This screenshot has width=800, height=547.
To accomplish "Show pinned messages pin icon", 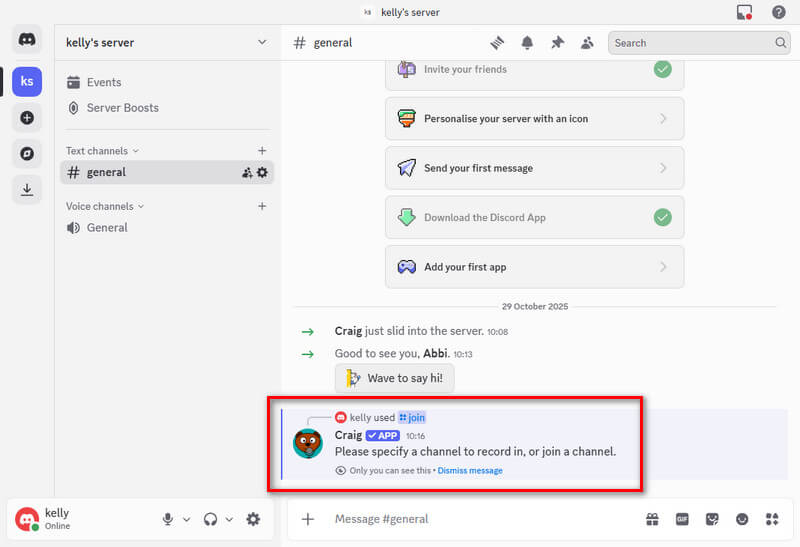I will [x=557, y=43].
